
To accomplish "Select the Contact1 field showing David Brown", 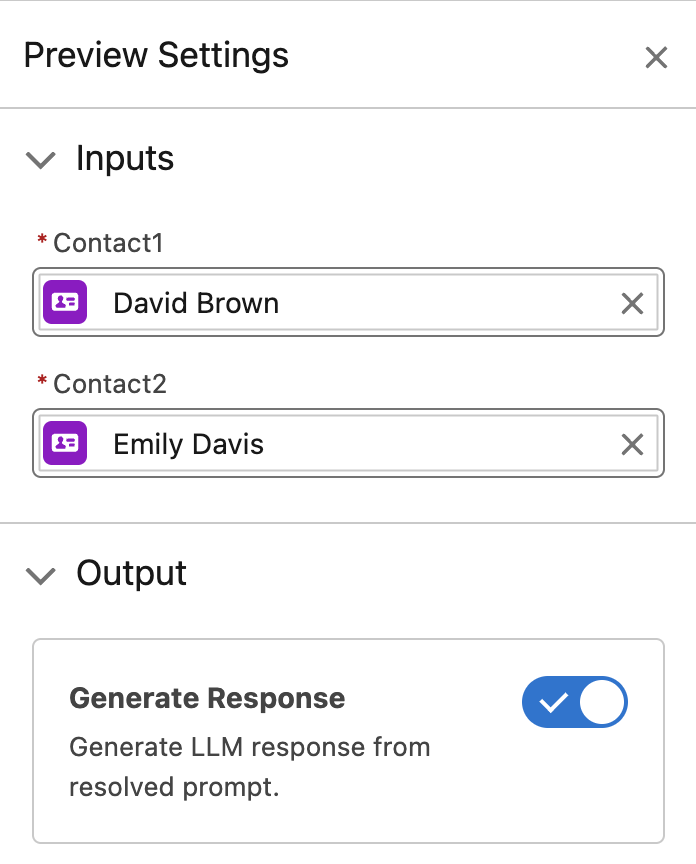I will click(x=350, y=303).
